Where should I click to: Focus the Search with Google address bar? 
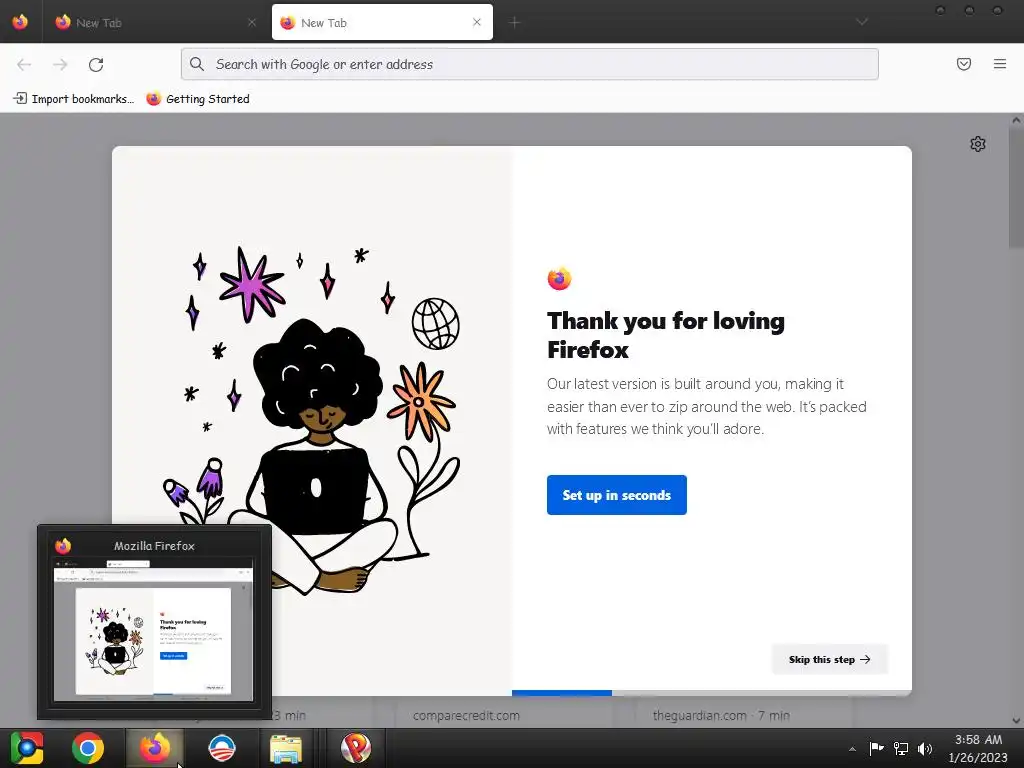coord(530,64)
